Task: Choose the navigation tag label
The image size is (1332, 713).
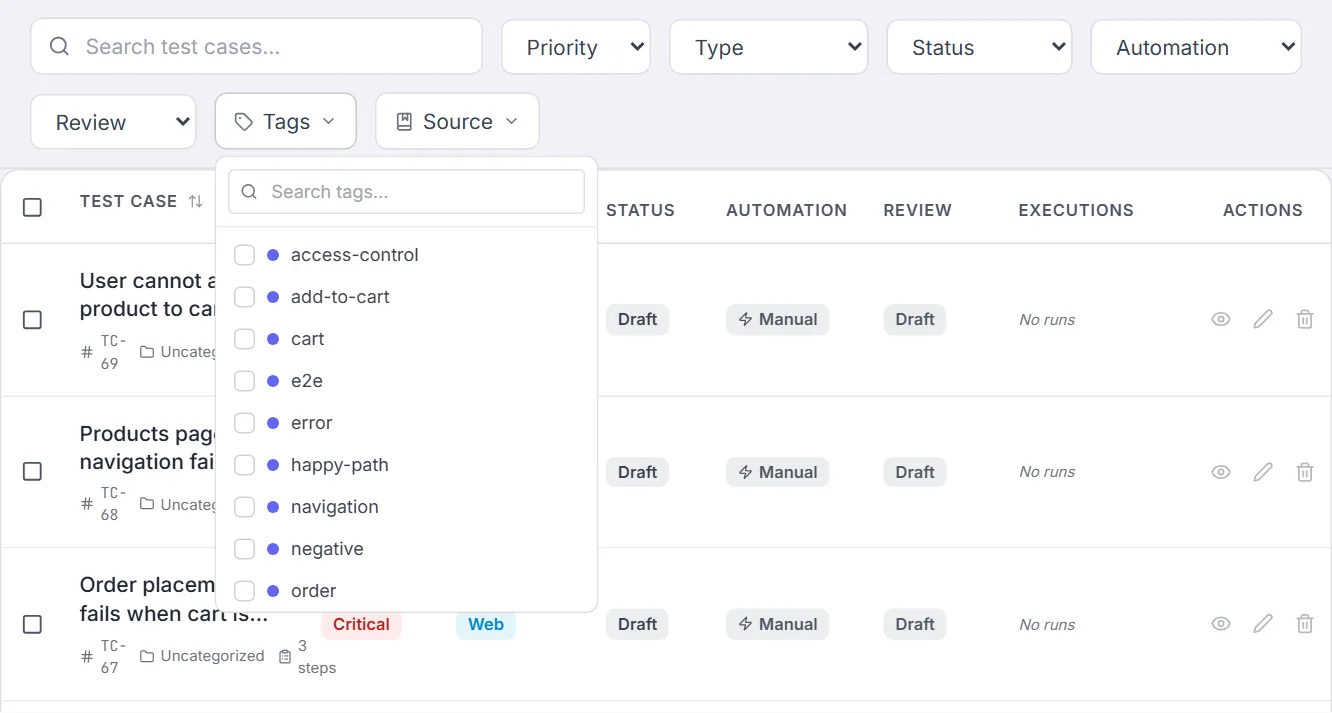Action: point(335,507)
